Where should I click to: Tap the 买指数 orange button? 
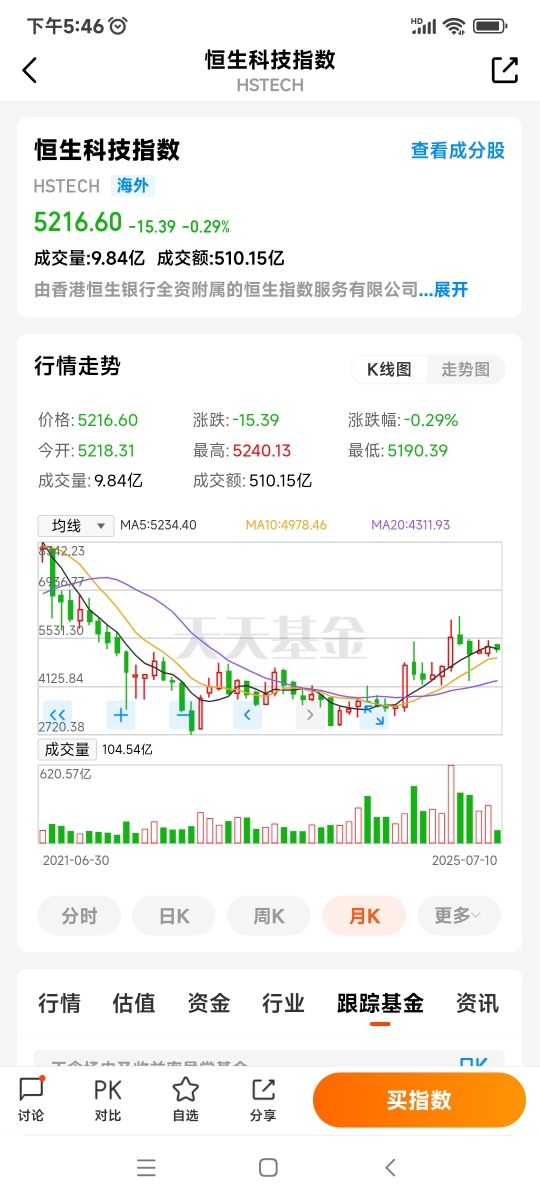pyautogui.click(x=419, y=1100)
